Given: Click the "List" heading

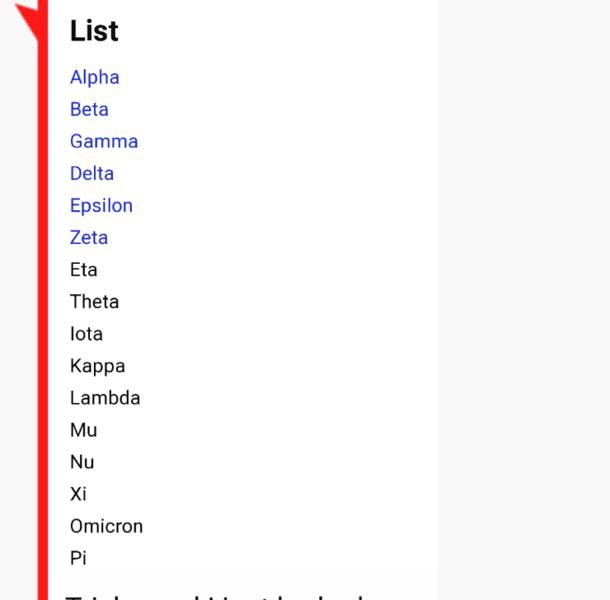Looking at the screenshot, I should 94,31.
